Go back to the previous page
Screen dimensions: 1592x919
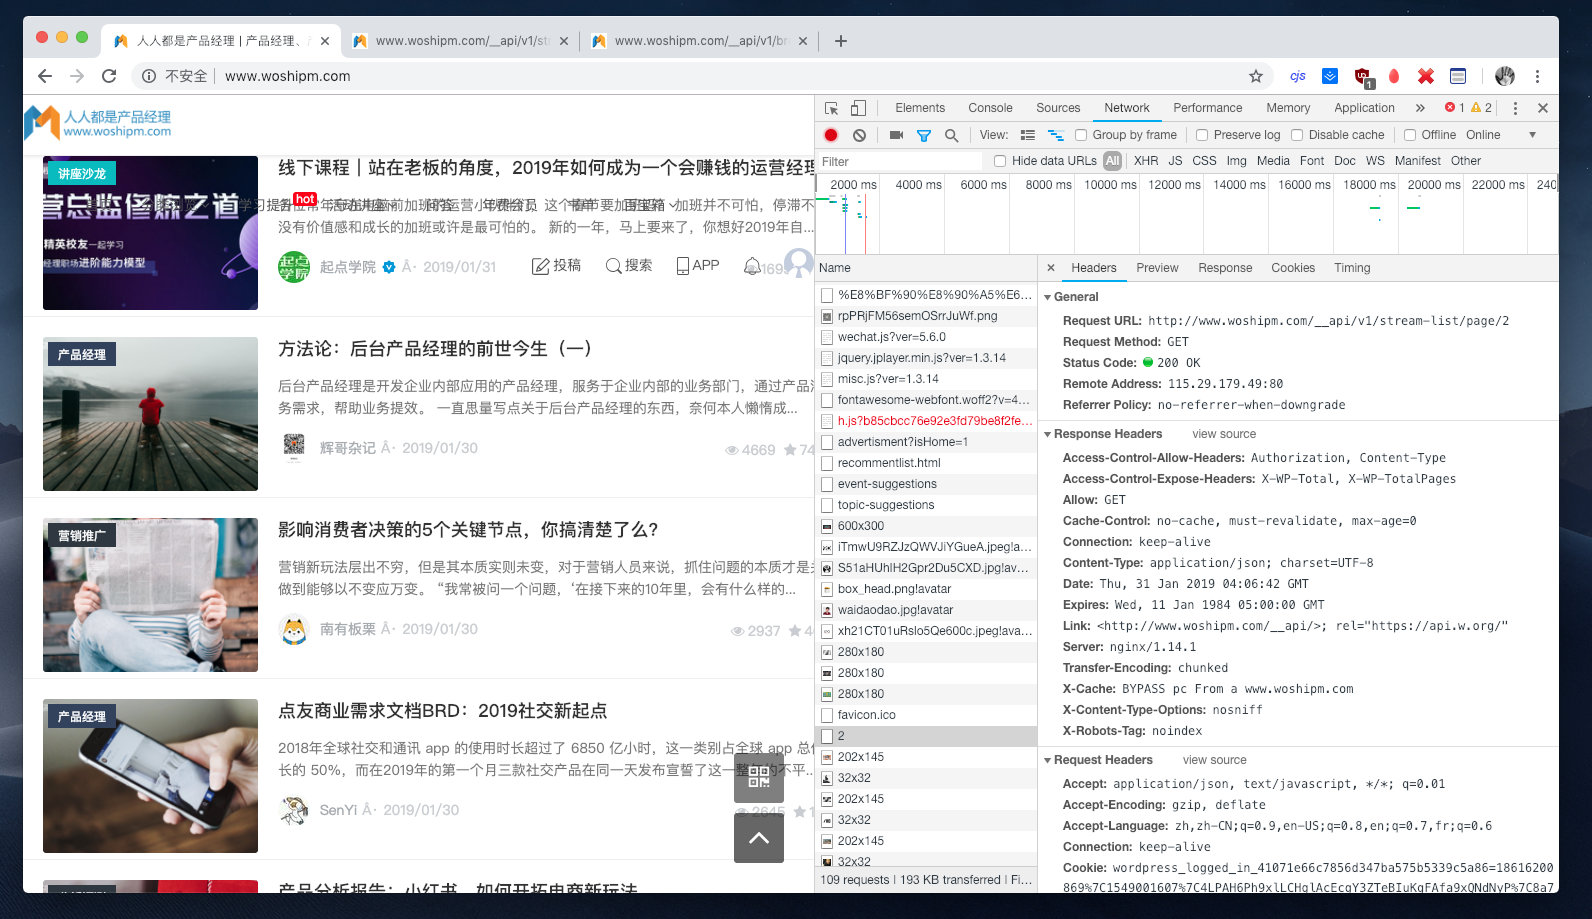(45, 76)
